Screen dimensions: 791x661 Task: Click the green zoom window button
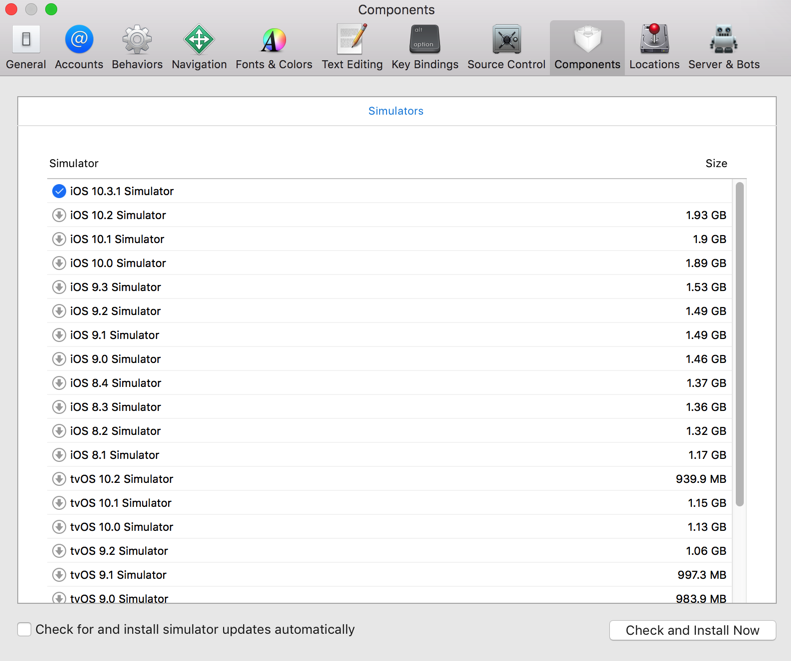(51, 9)
